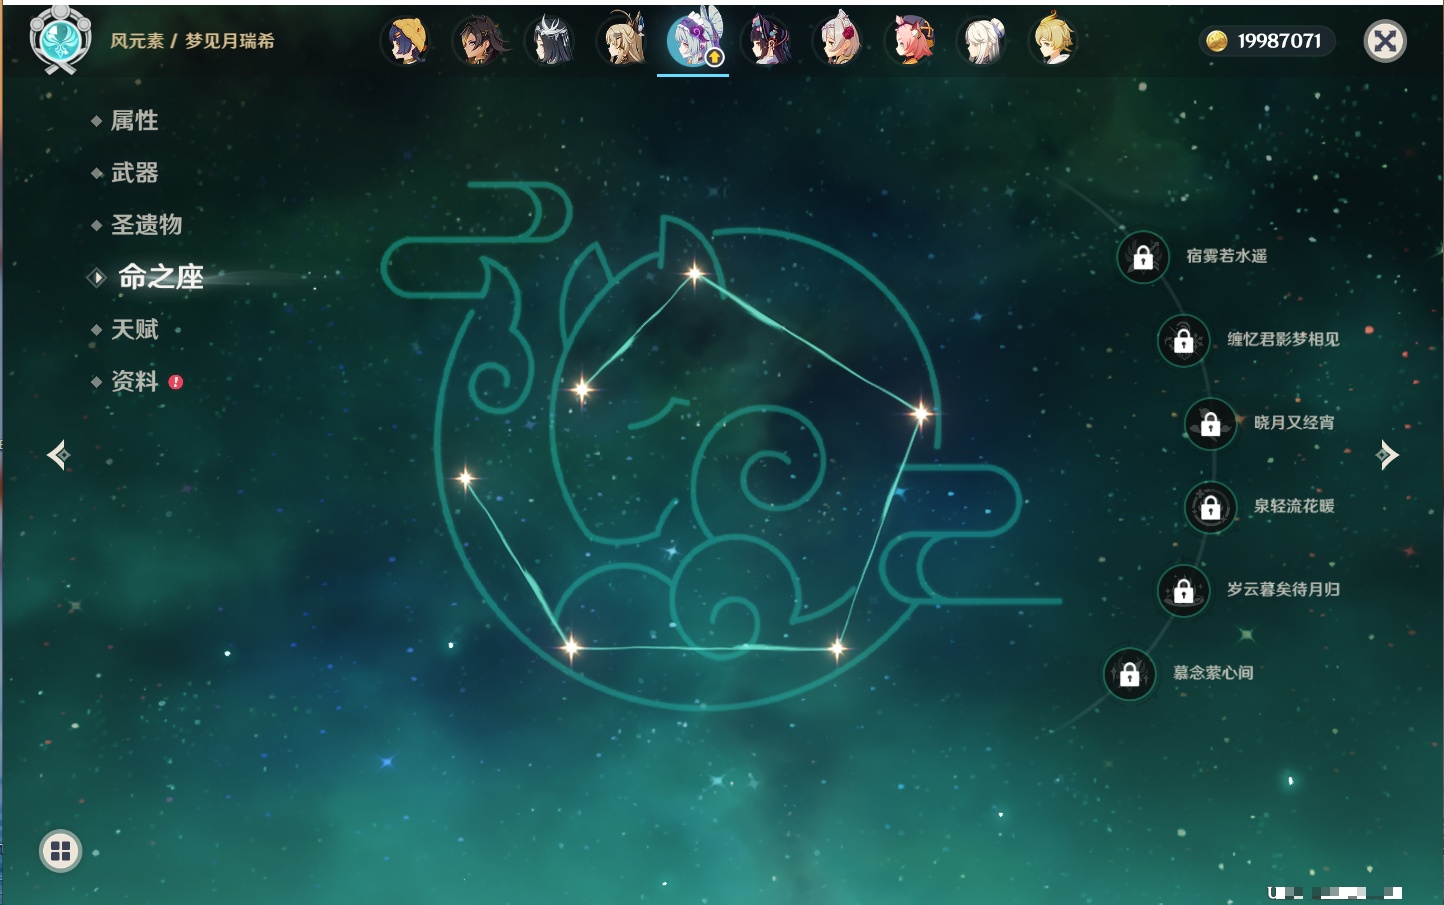Screen dimensions: 1444x905
Task: Open the four-square grid view button
Action: coord(60,851)
